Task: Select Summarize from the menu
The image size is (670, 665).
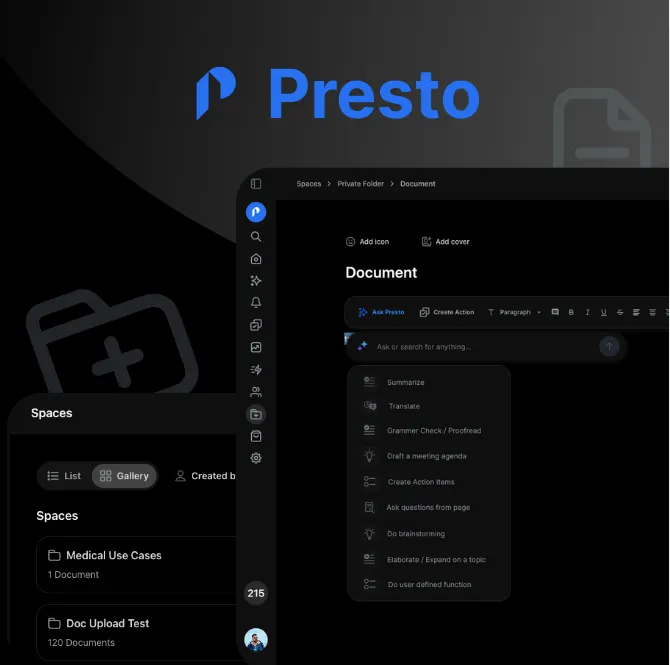Action: pos(429,383)
